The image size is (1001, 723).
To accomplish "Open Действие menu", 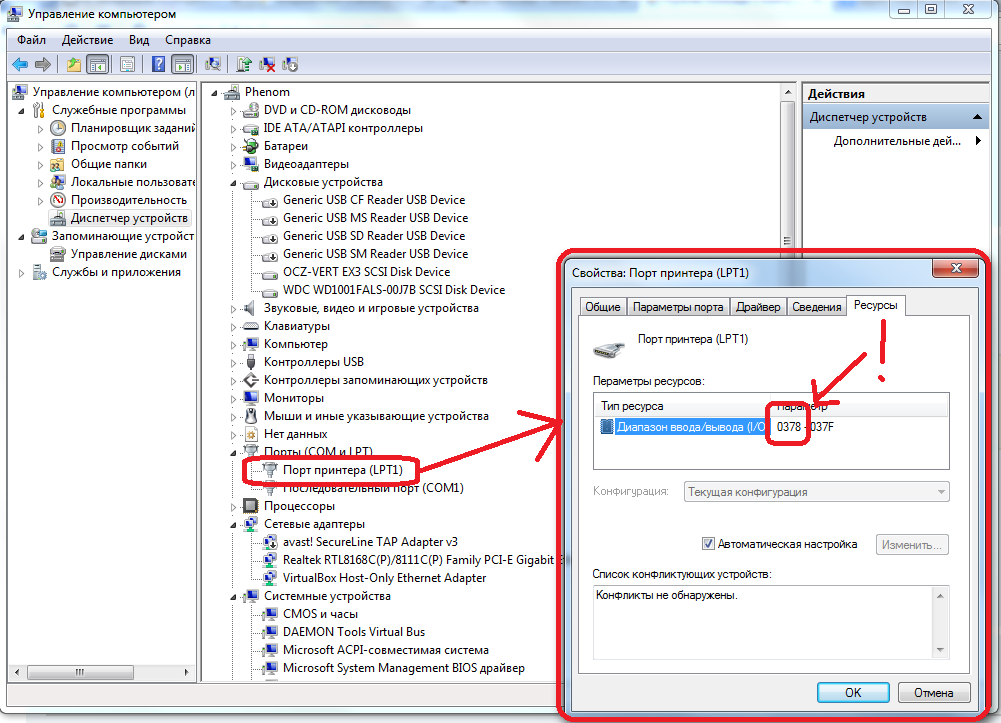I will click(87, 40).
